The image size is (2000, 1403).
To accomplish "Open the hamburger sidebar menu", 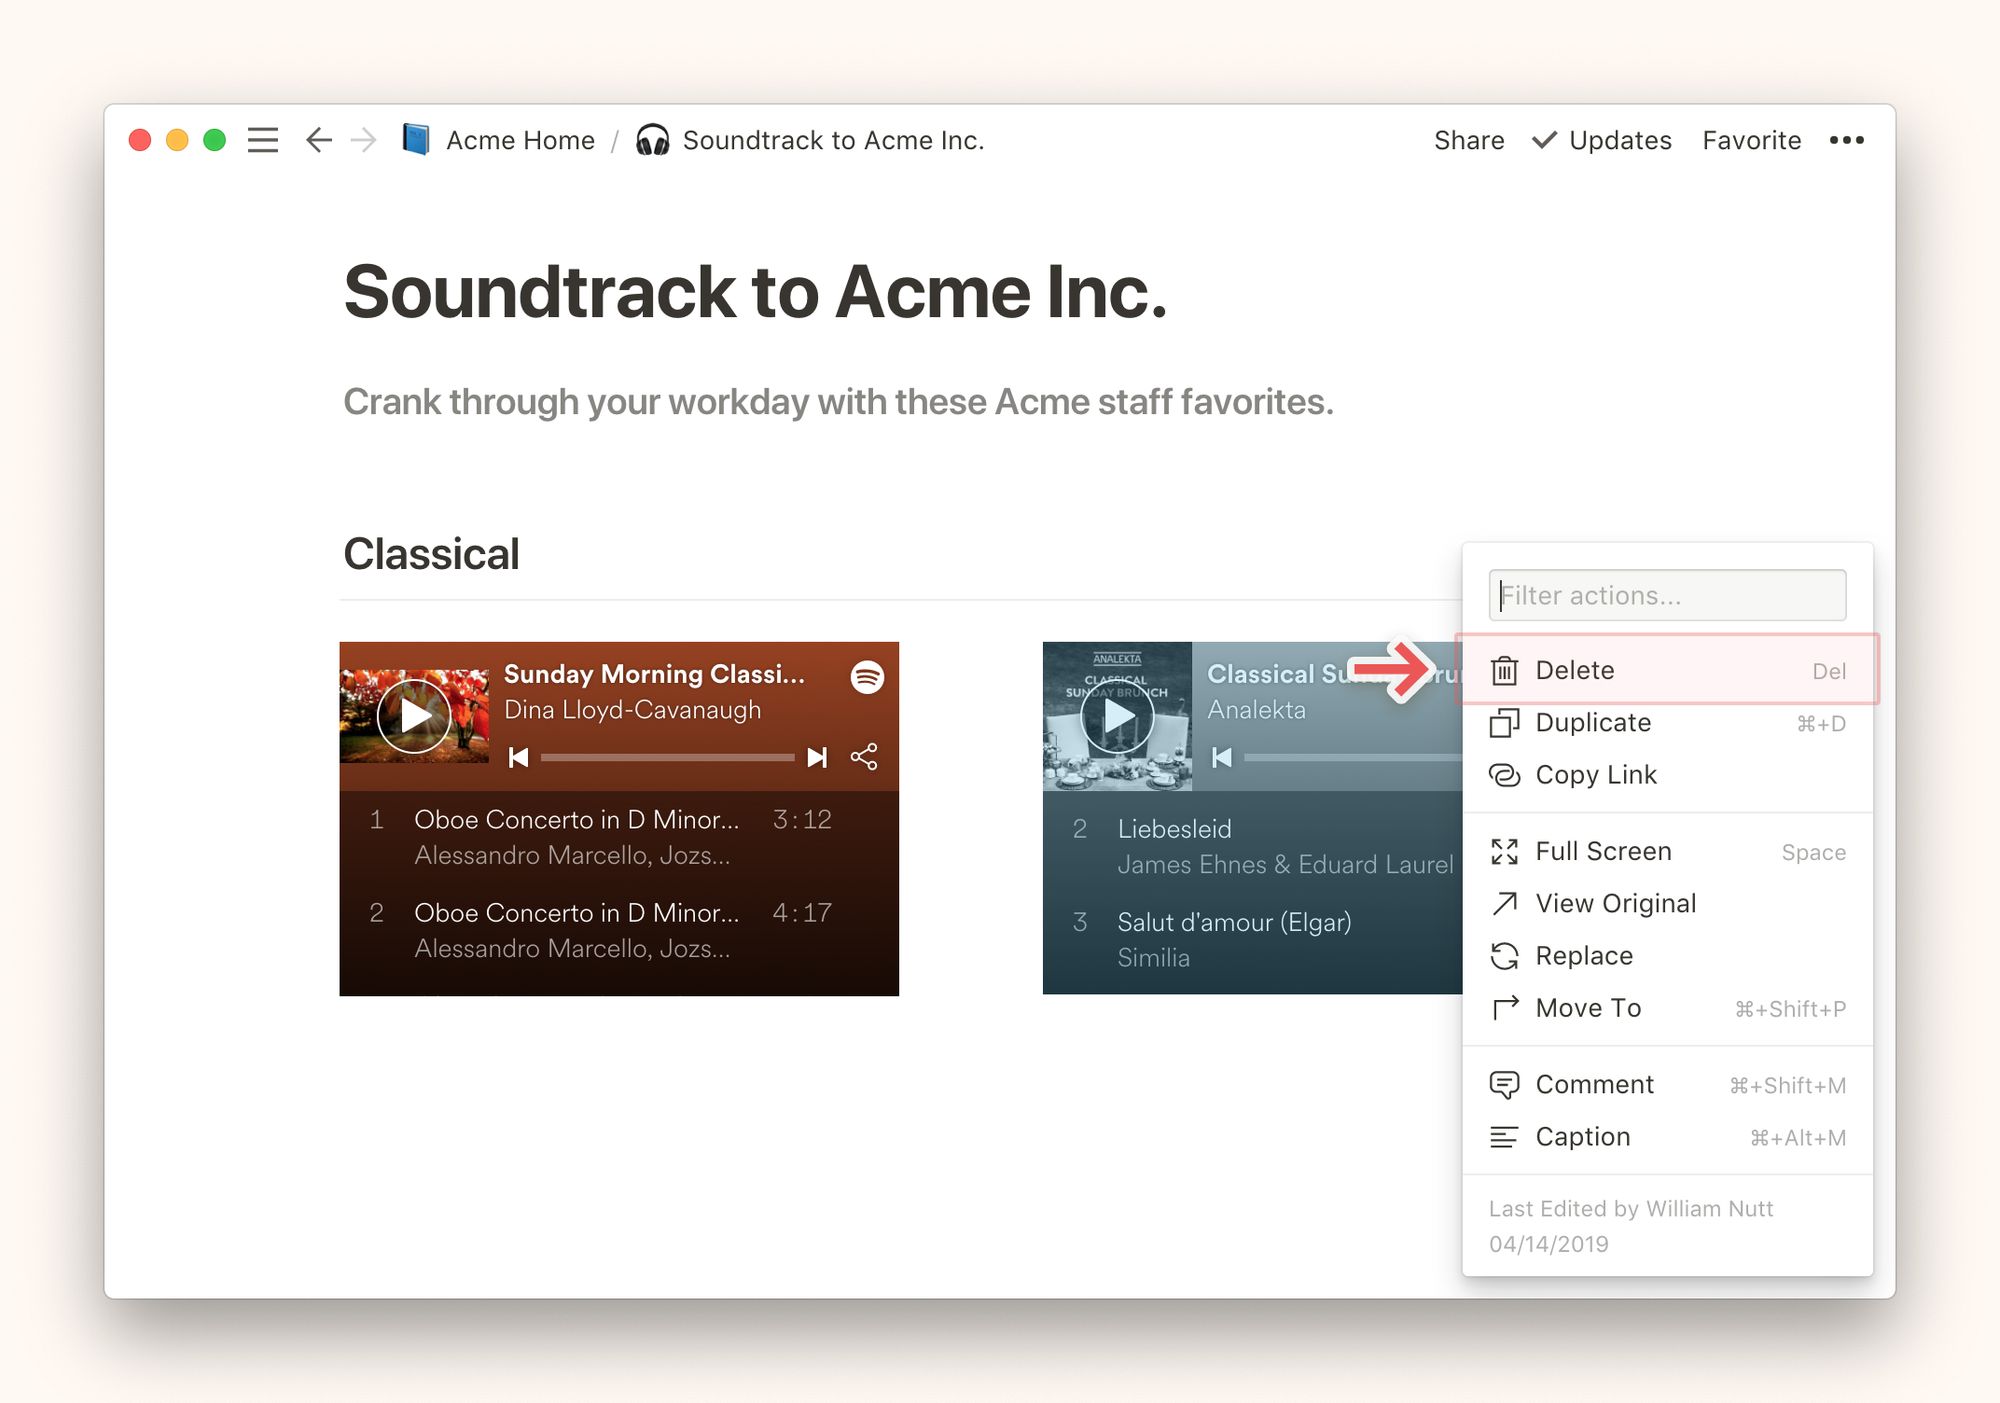I will 262,140.
